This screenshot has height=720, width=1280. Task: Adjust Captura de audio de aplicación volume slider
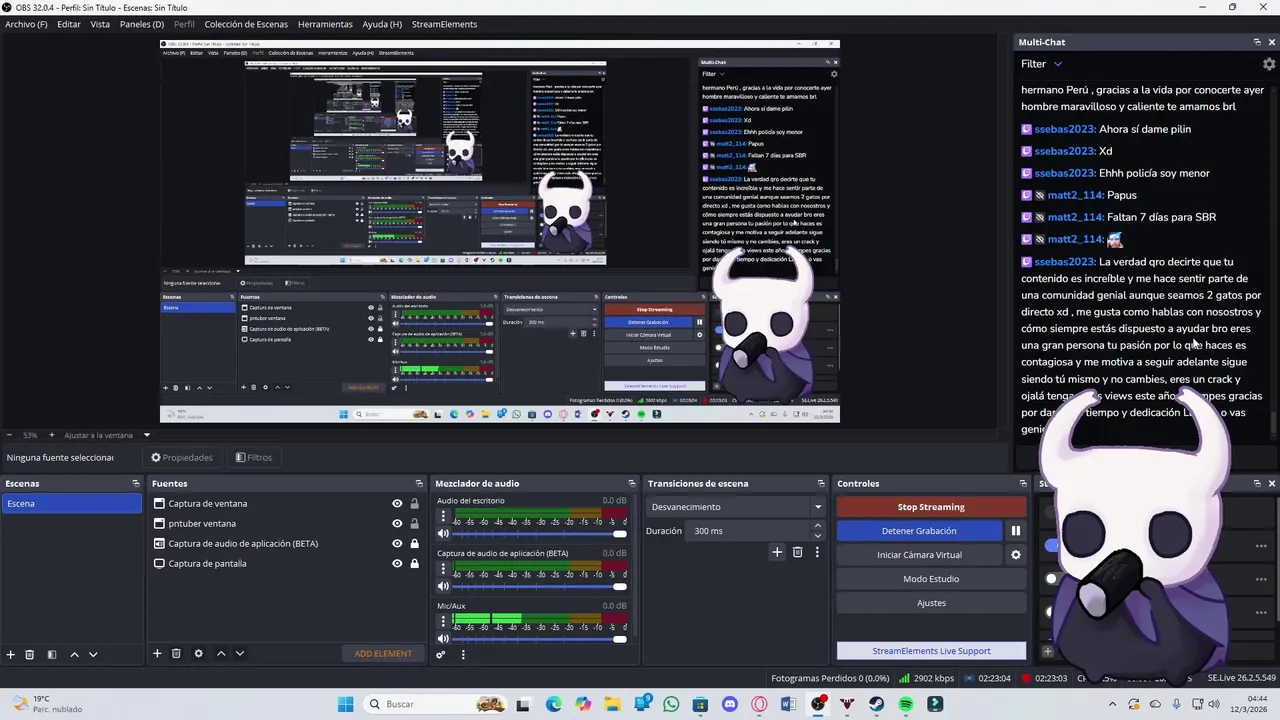(541, 586)
